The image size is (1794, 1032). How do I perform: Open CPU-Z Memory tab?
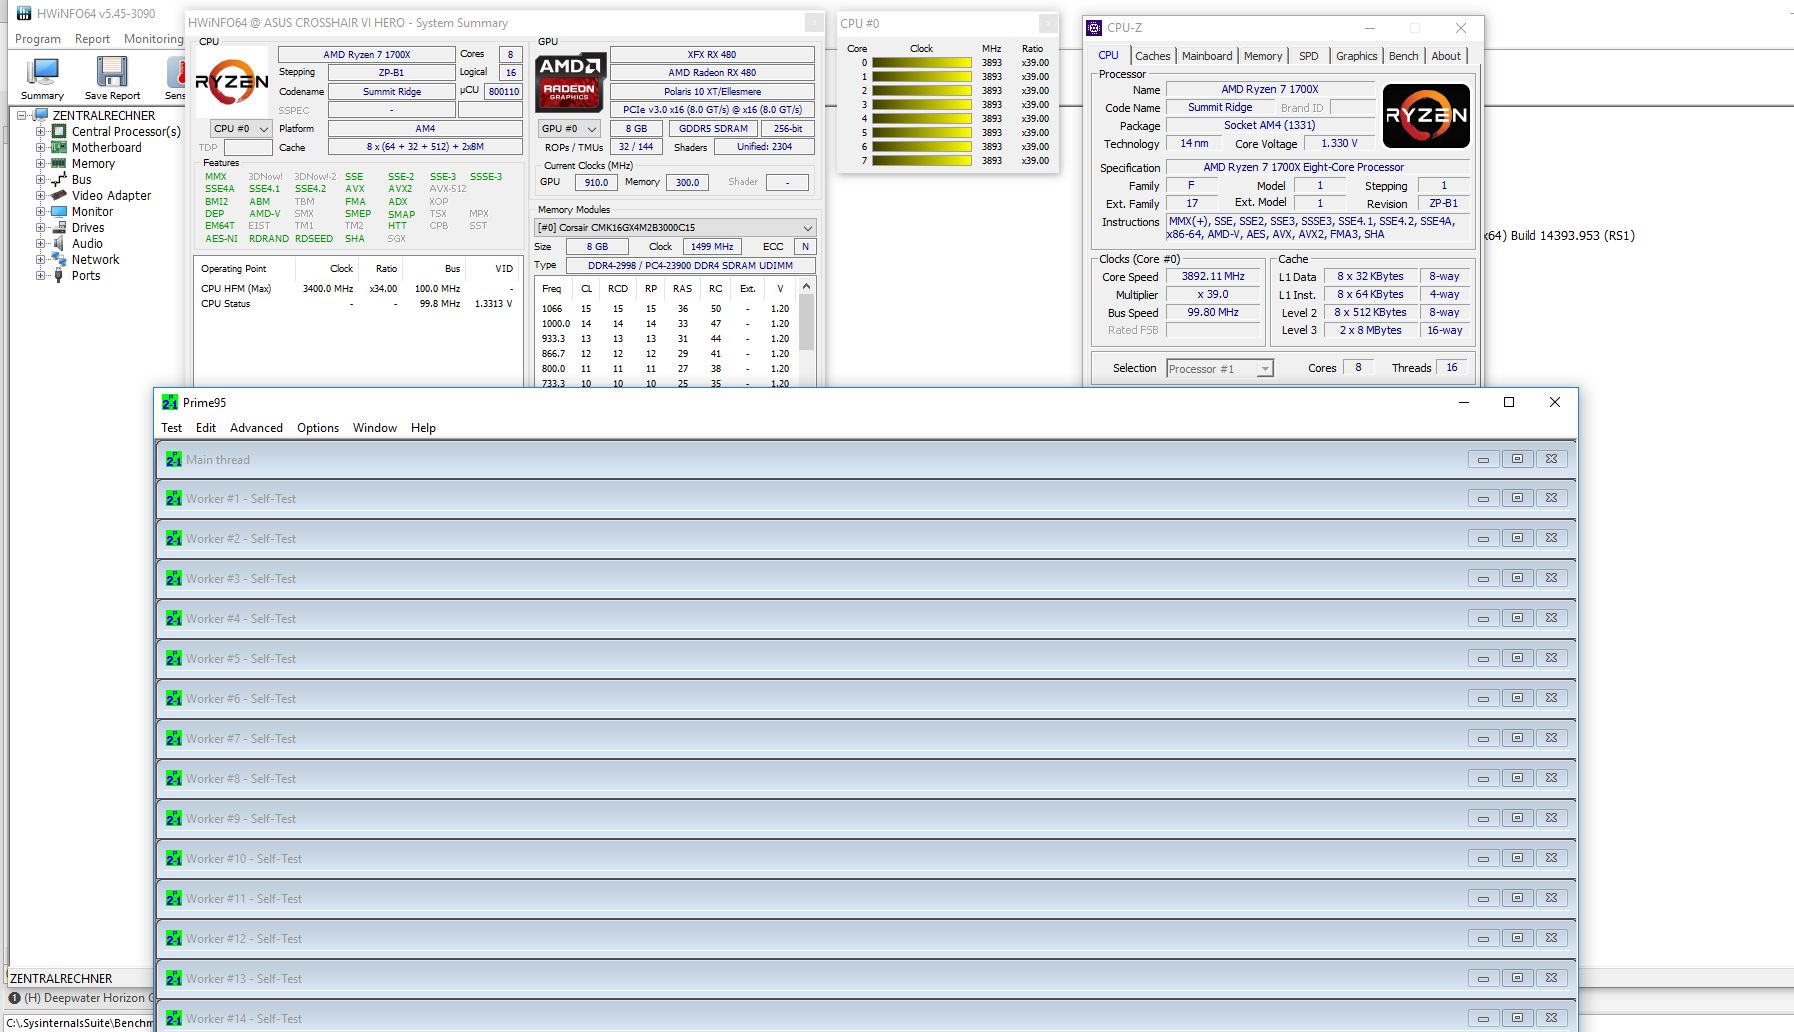click(x=1262, y=56)
